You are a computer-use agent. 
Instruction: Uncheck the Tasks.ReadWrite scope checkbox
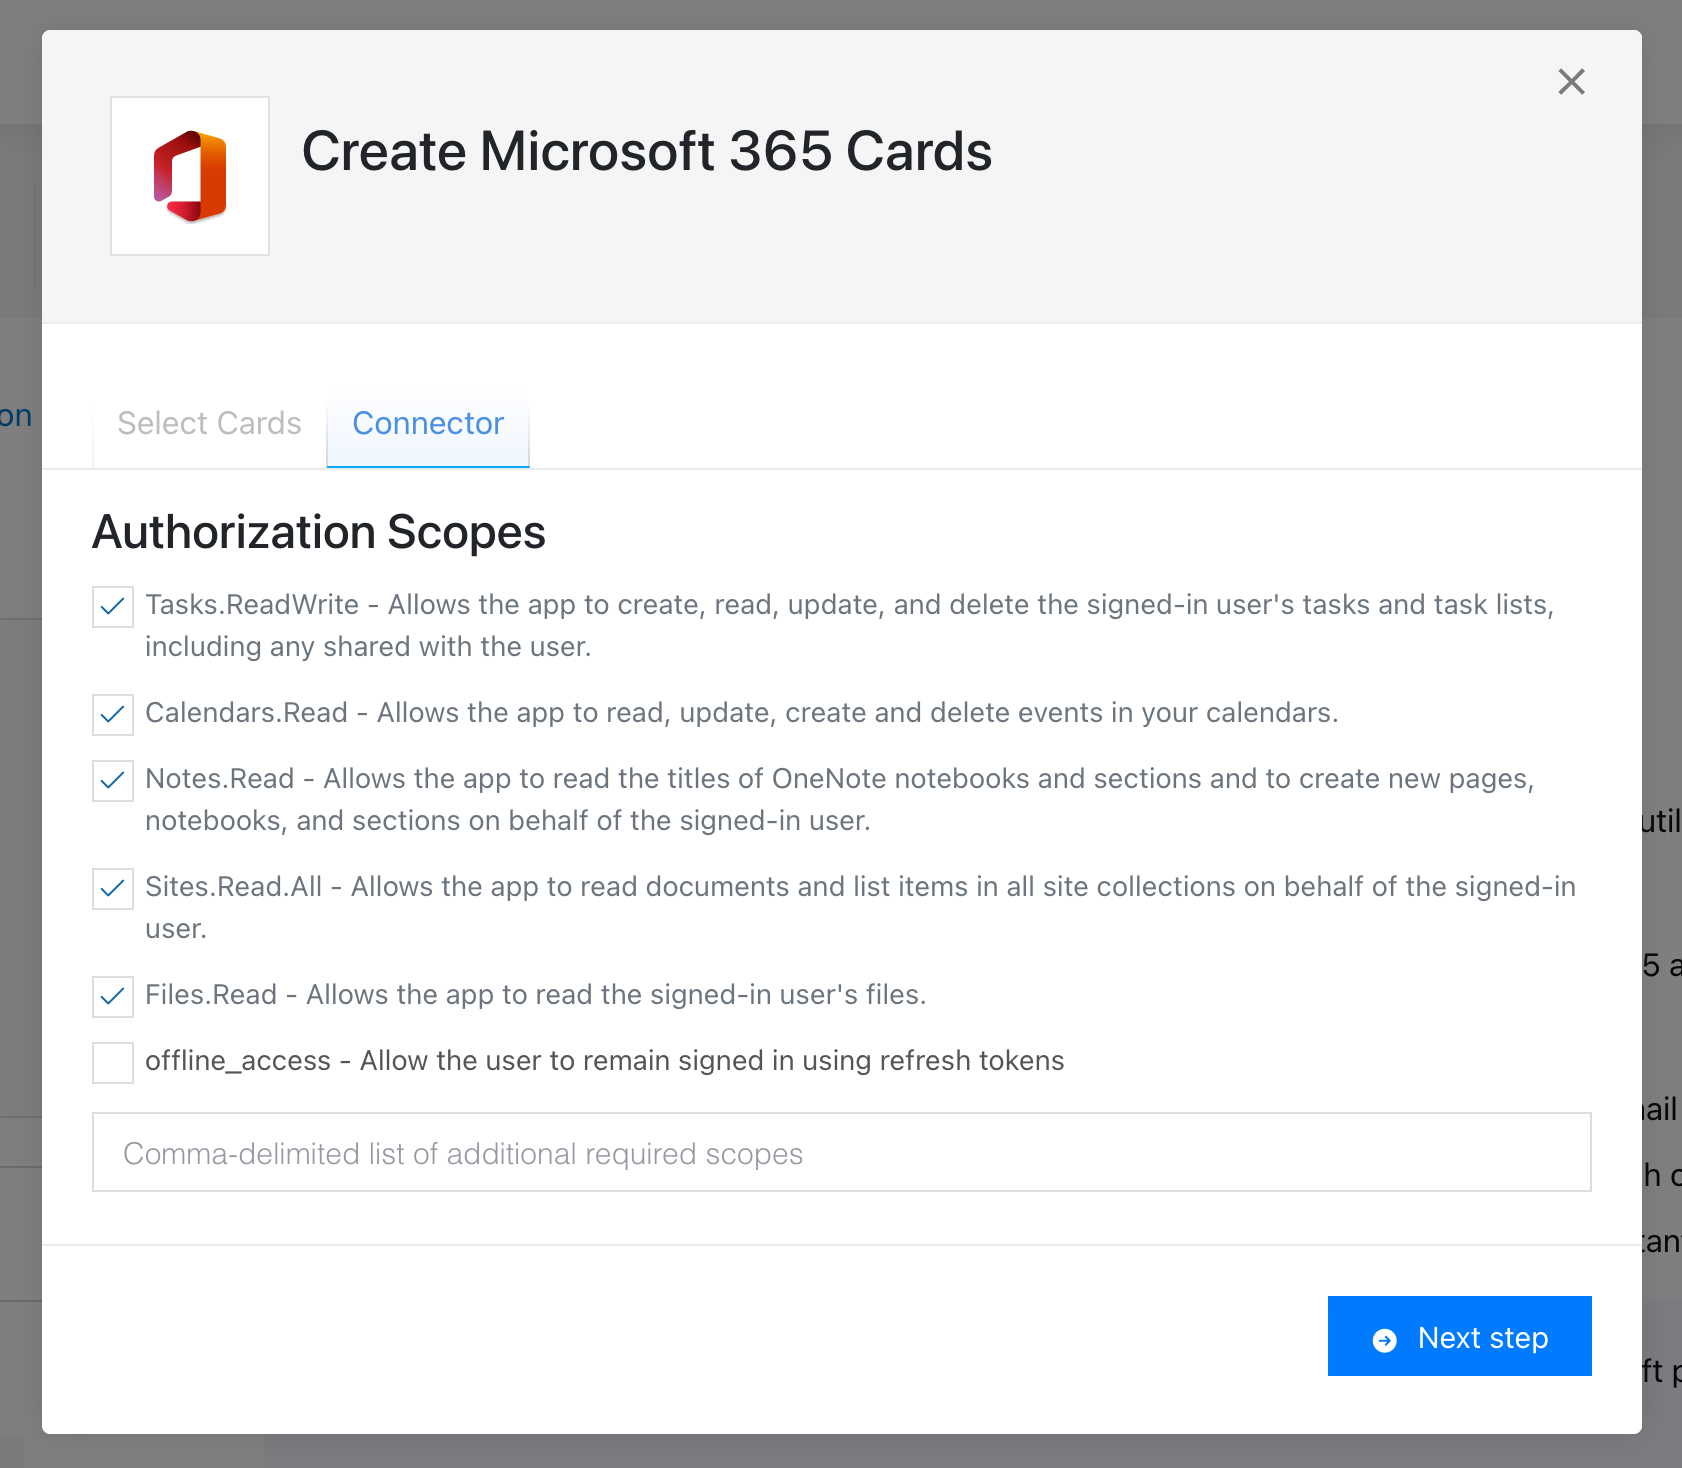click(113, 607)
